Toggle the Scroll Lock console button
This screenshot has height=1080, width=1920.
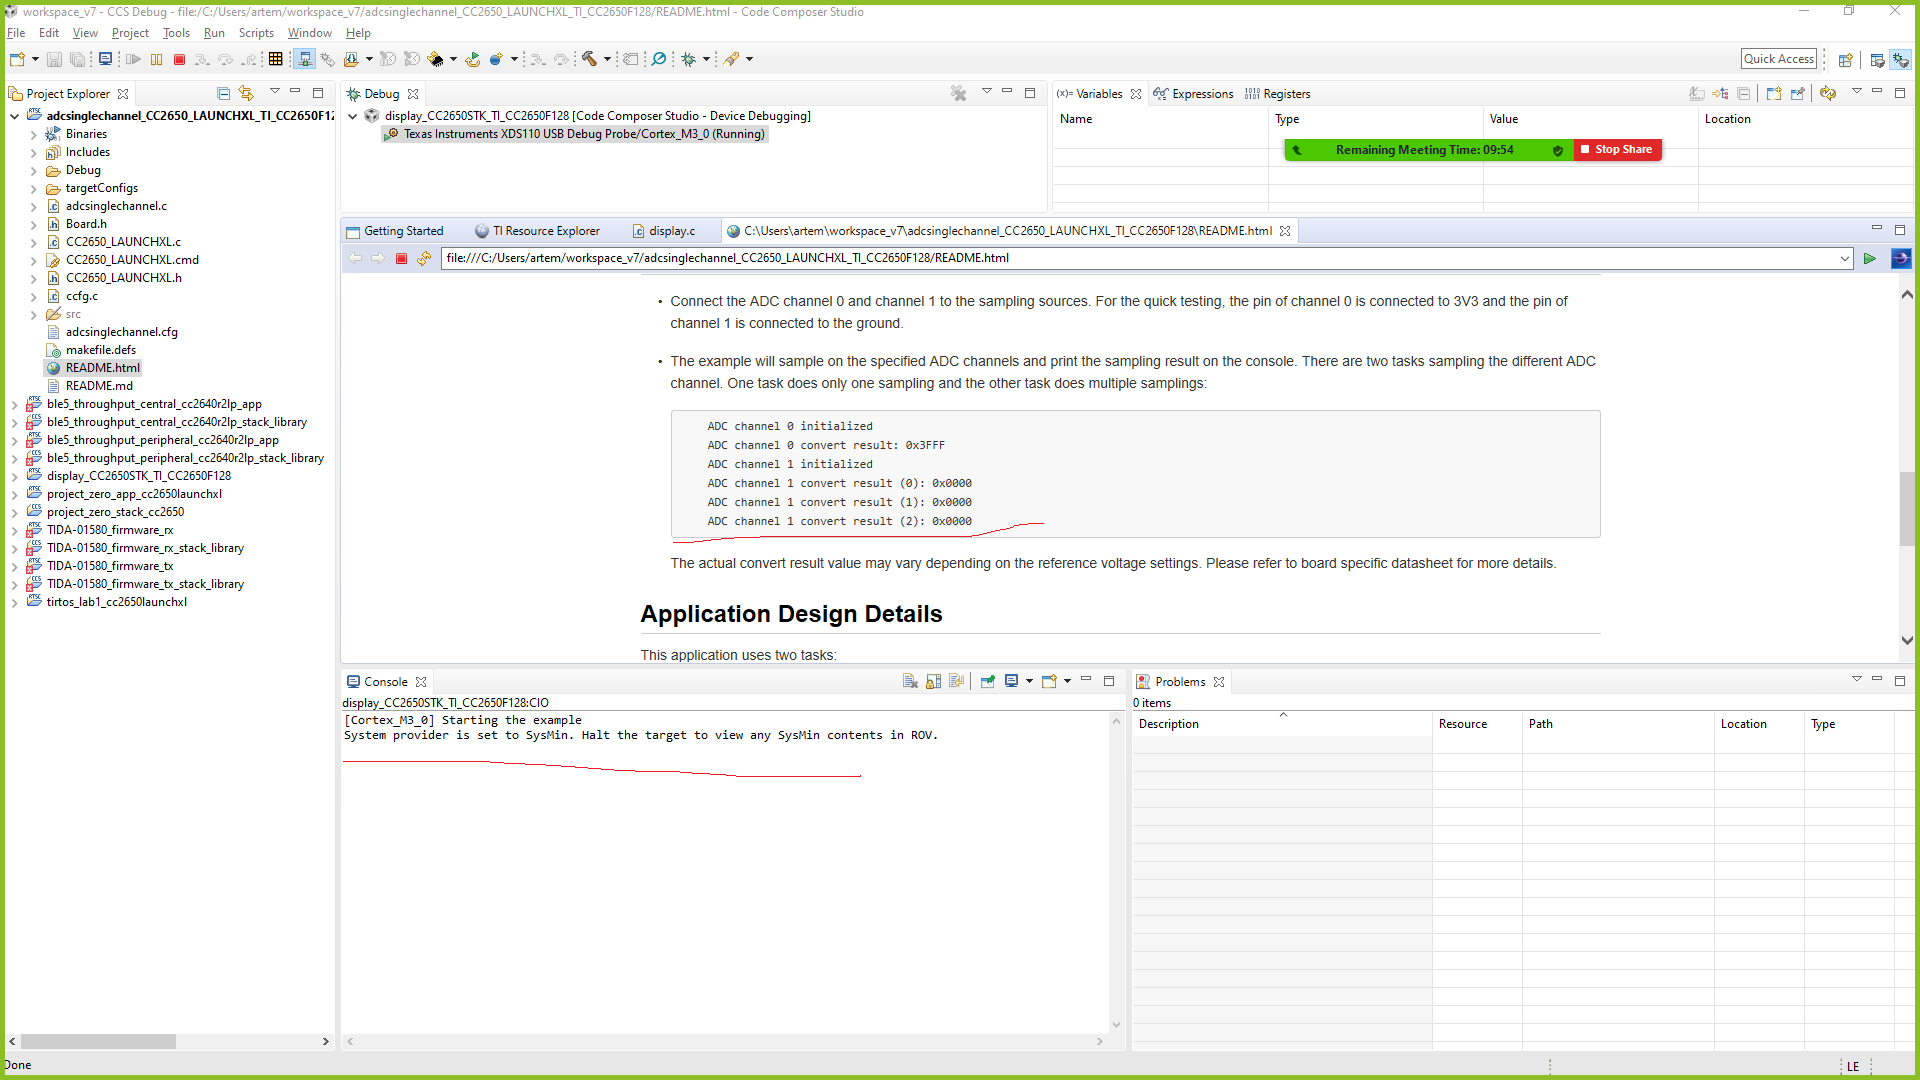(x=933, y=682)
